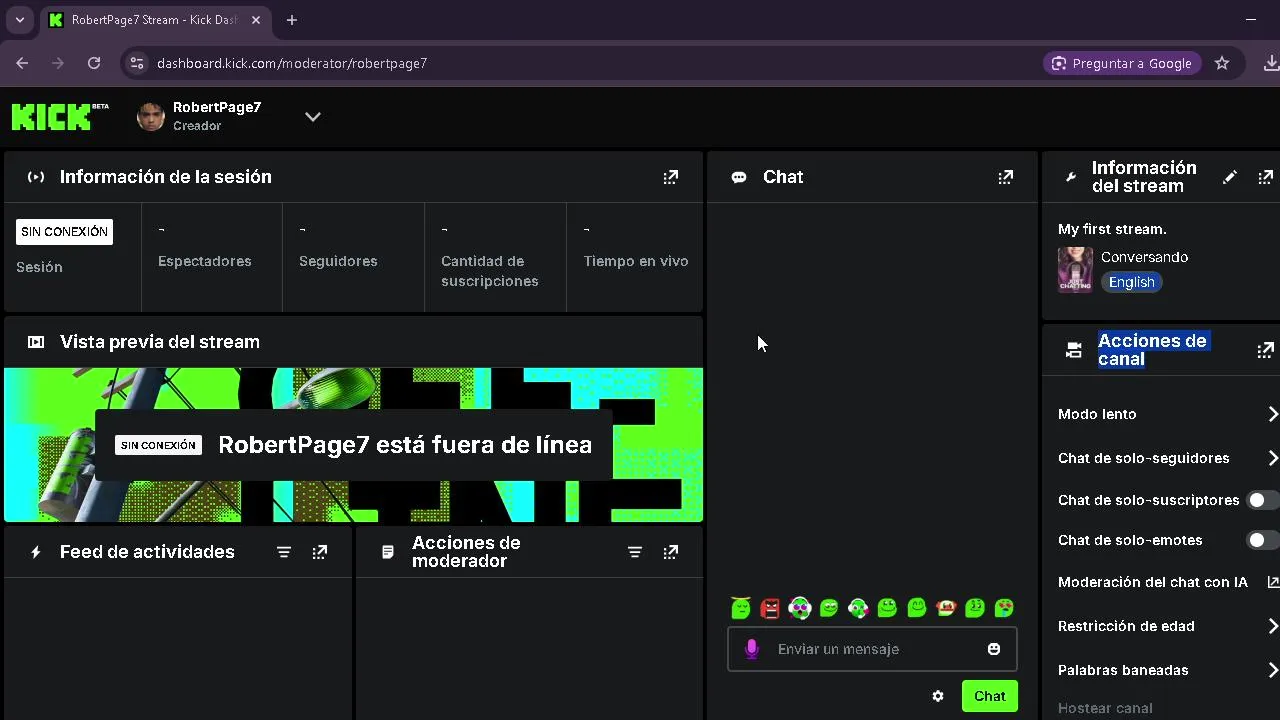Screen dimensions: 1280x720
Task: Pop out the Feed de actividades panel
Action: tap(320, 552)
